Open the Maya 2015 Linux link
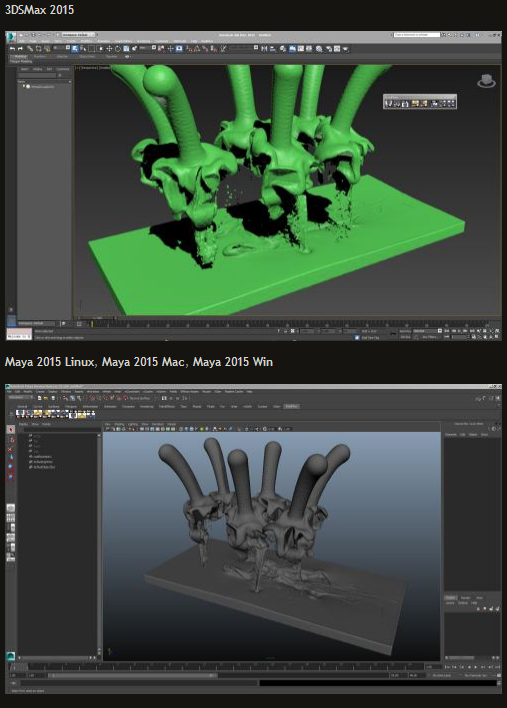 click(x=50, y=362)
